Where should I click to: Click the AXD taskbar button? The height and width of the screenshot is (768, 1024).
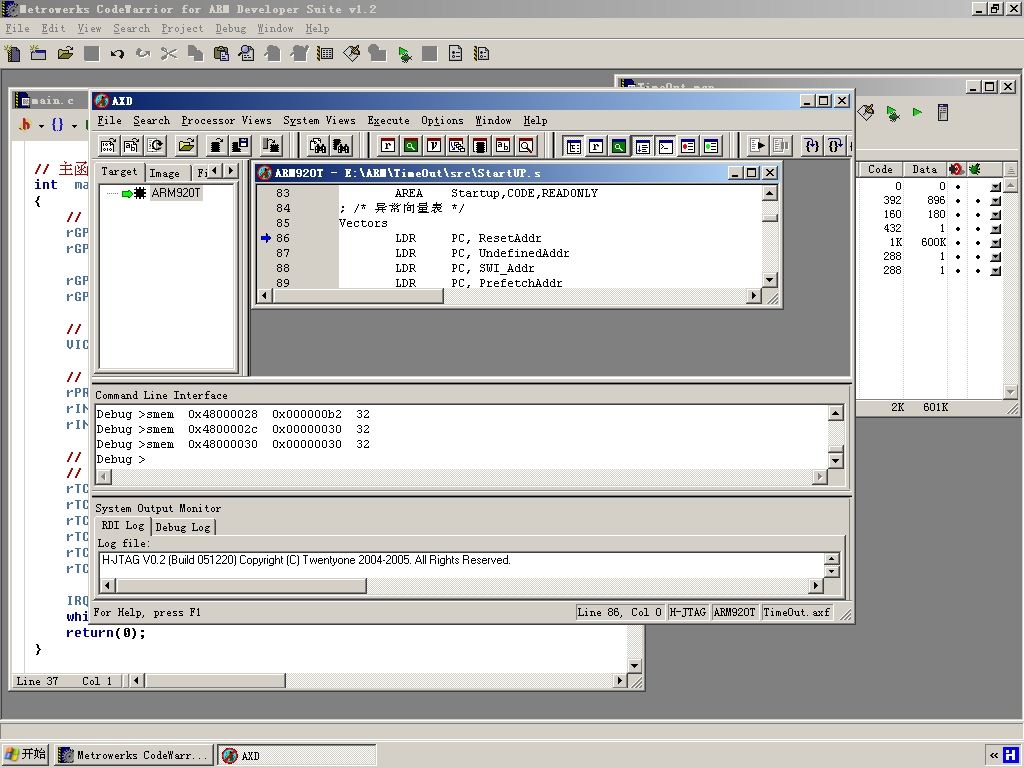[297, 755]
